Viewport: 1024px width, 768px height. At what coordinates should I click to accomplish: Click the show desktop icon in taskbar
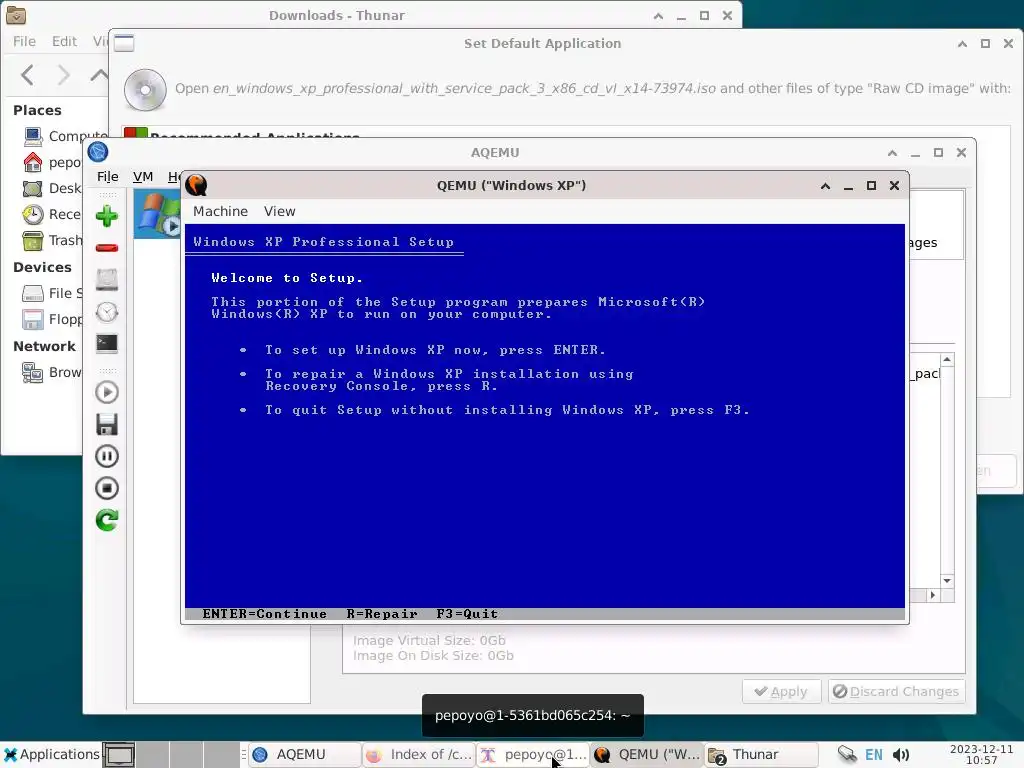[120, 755]
